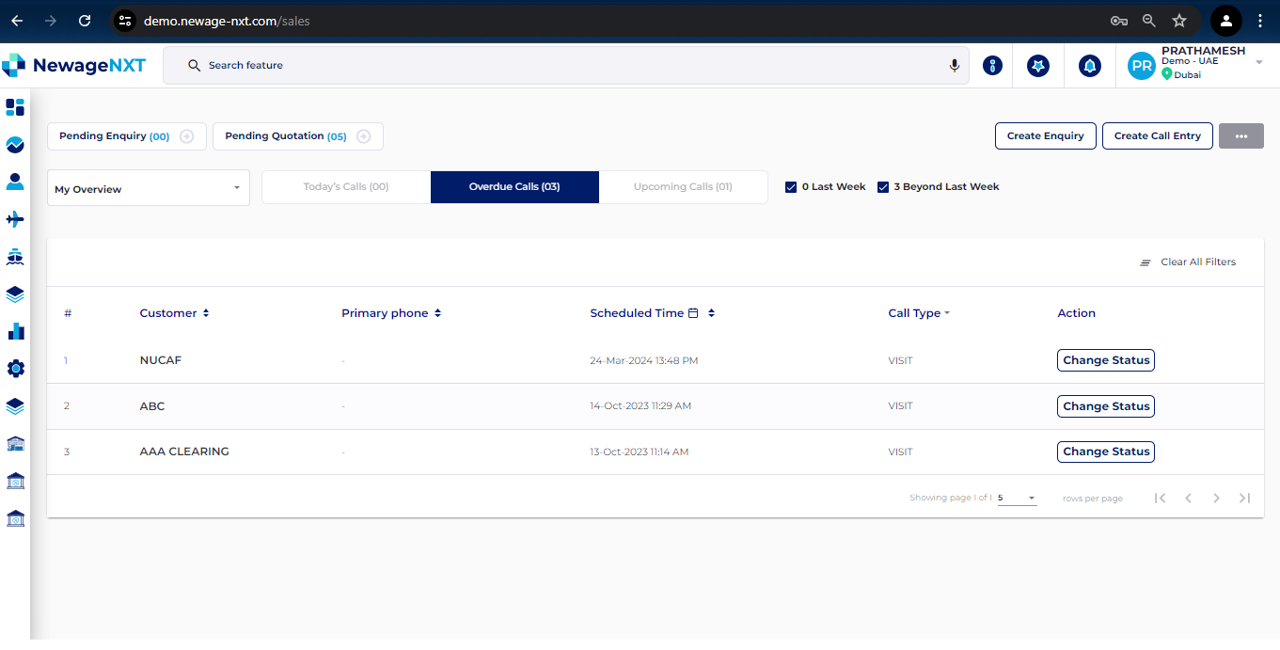The image size is (1280, 650).
Task: Expand the Call Type column filter arrow
Action: [947, 314]
